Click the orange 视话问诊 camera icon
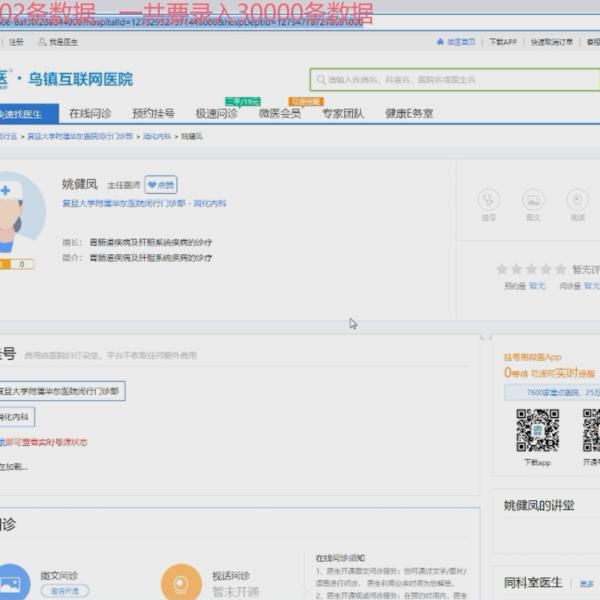Screen dimensions: 600x600 [x=181, y=582]
